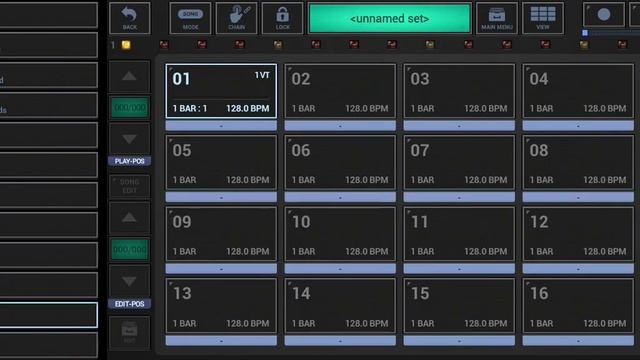
Task: Click the EDIT-POS label
Action: pos(129,304)
